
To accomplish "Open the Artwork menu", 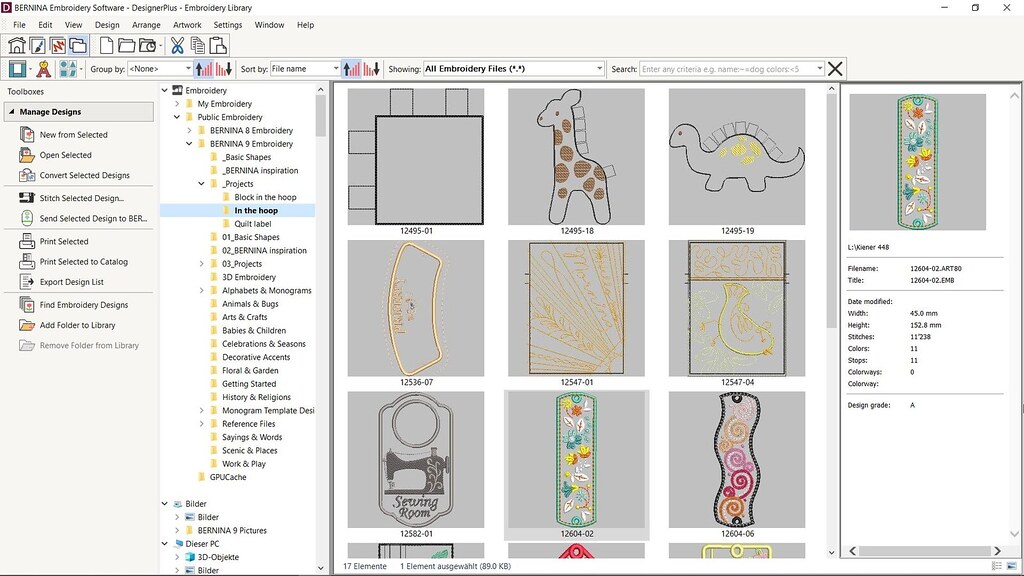I will 187,25.
